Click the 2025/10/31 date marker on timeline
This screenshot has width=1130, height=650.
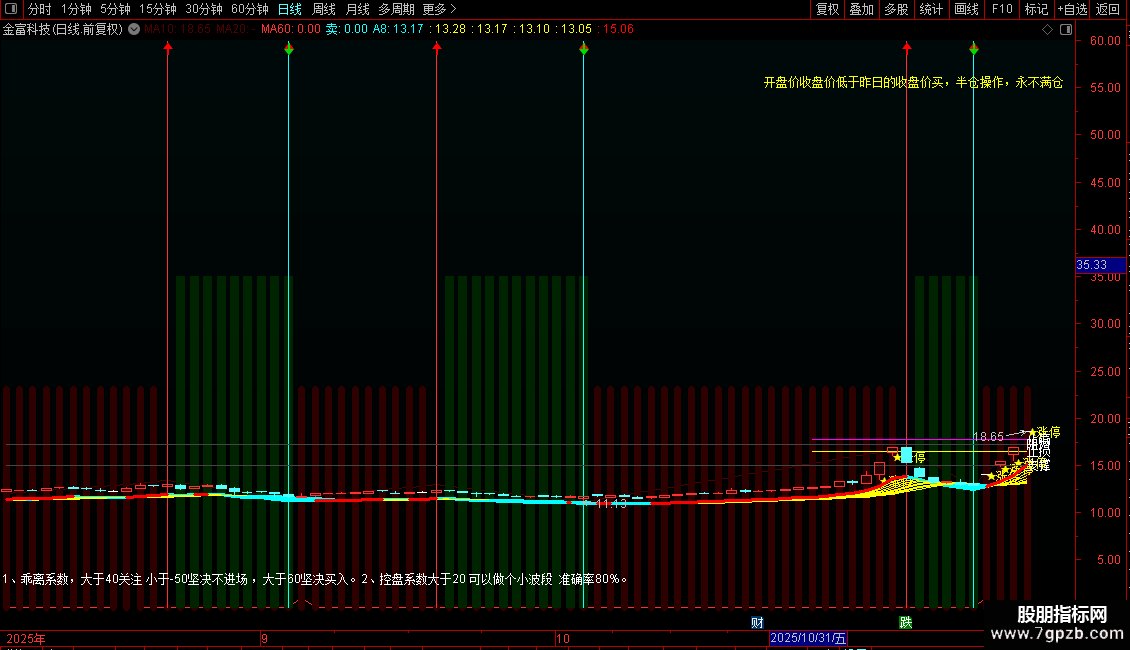(x=808, y=638)
